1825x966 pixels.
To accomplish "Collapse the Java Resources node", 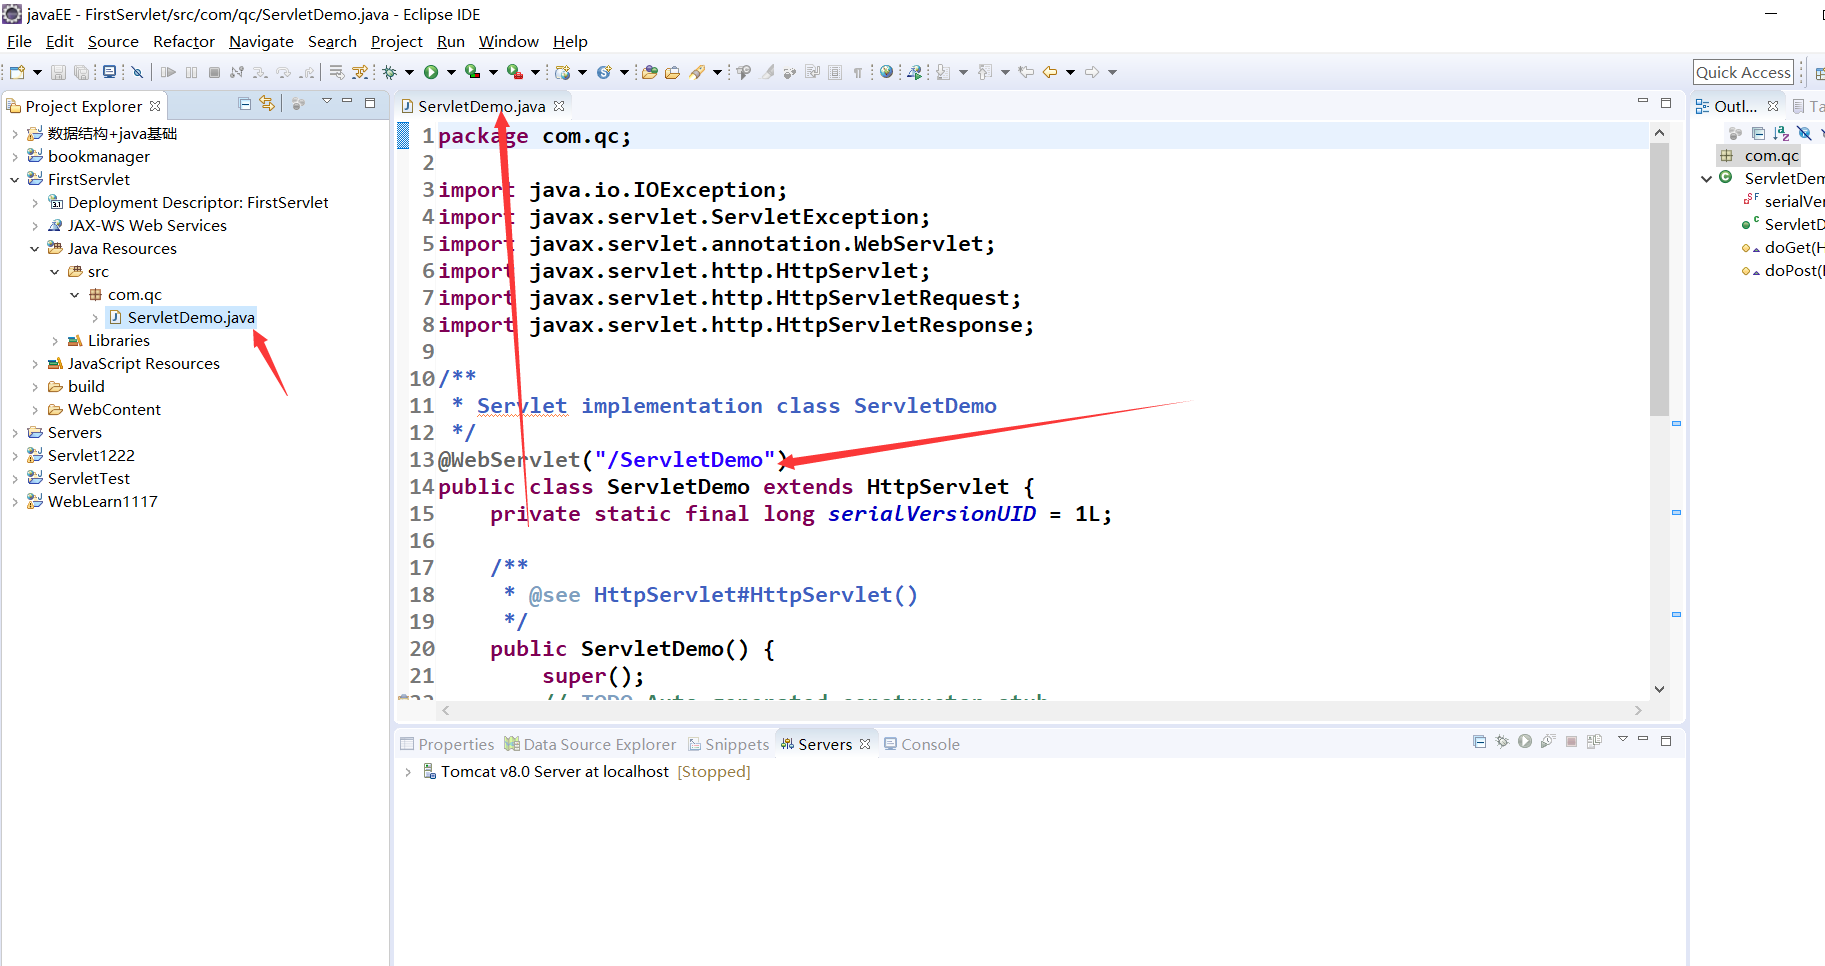I will pyautogui.click(x=34, y=249).
